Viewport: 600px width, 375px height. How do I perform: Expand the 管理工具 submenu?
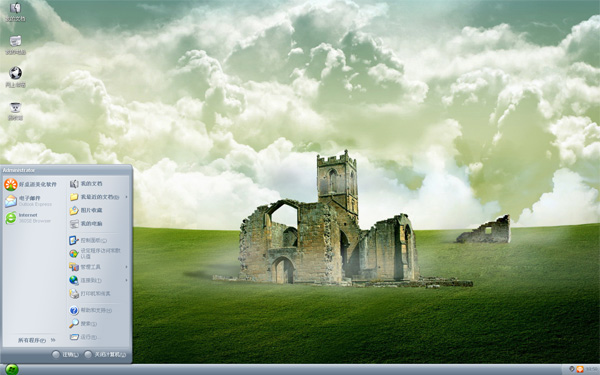click(x=99, y=267)
